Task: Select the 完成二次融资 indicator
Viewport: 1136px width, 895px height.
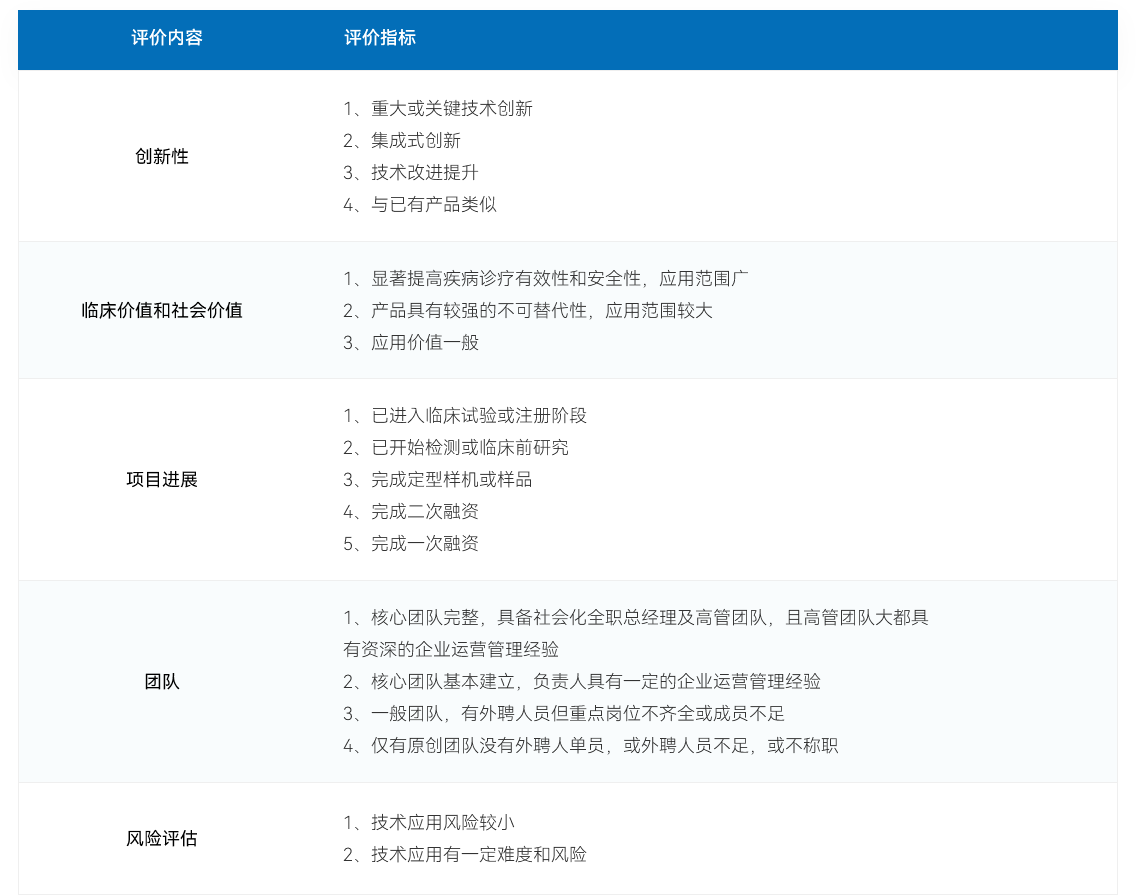Action: [x=411, y=511]
